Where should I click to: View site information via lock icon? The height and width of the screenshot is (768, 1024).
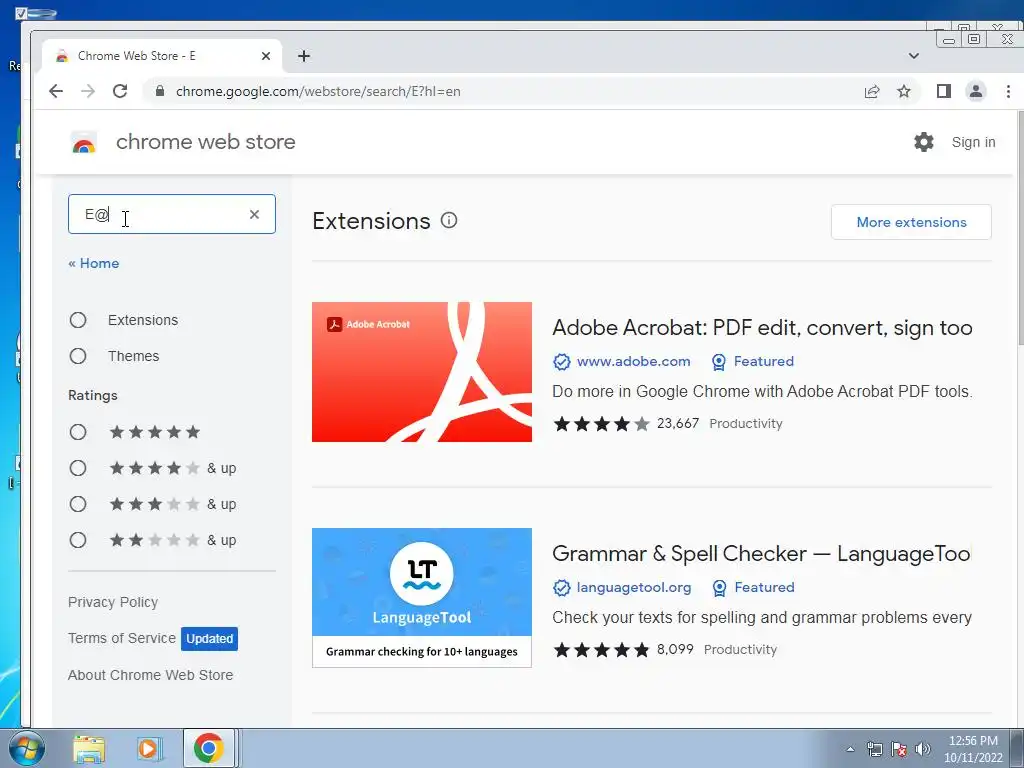tap(159, 91)
